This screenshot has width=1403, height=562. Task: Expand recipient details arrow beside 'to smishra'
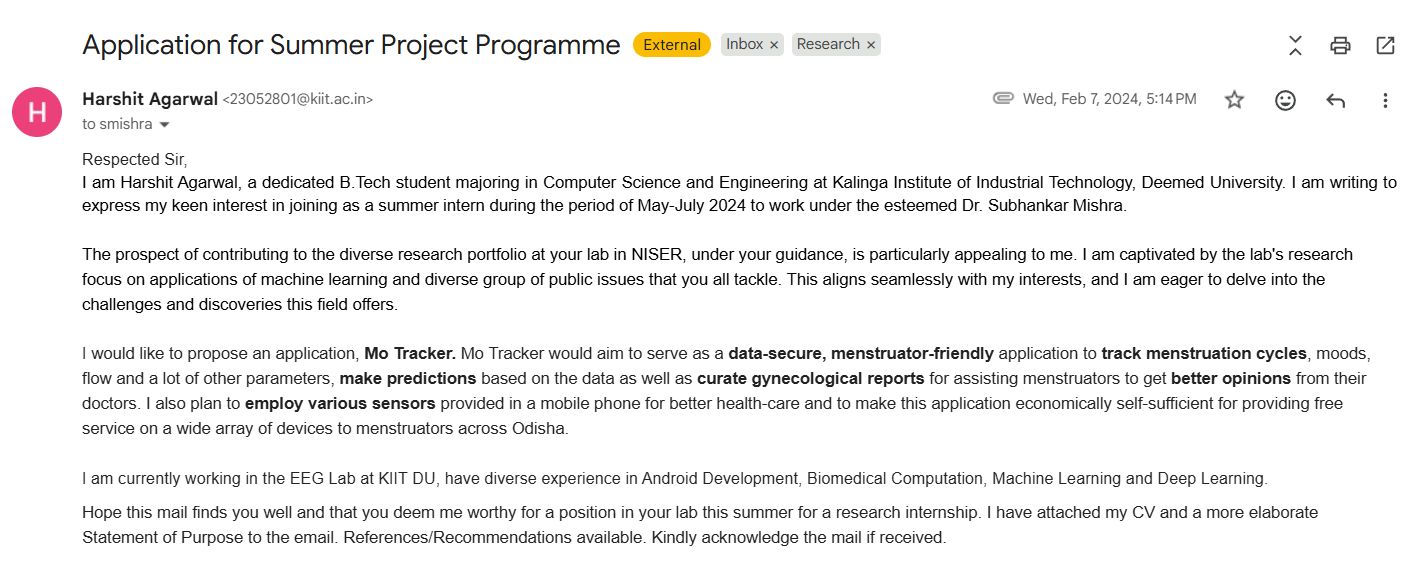[x=165, y=125]
